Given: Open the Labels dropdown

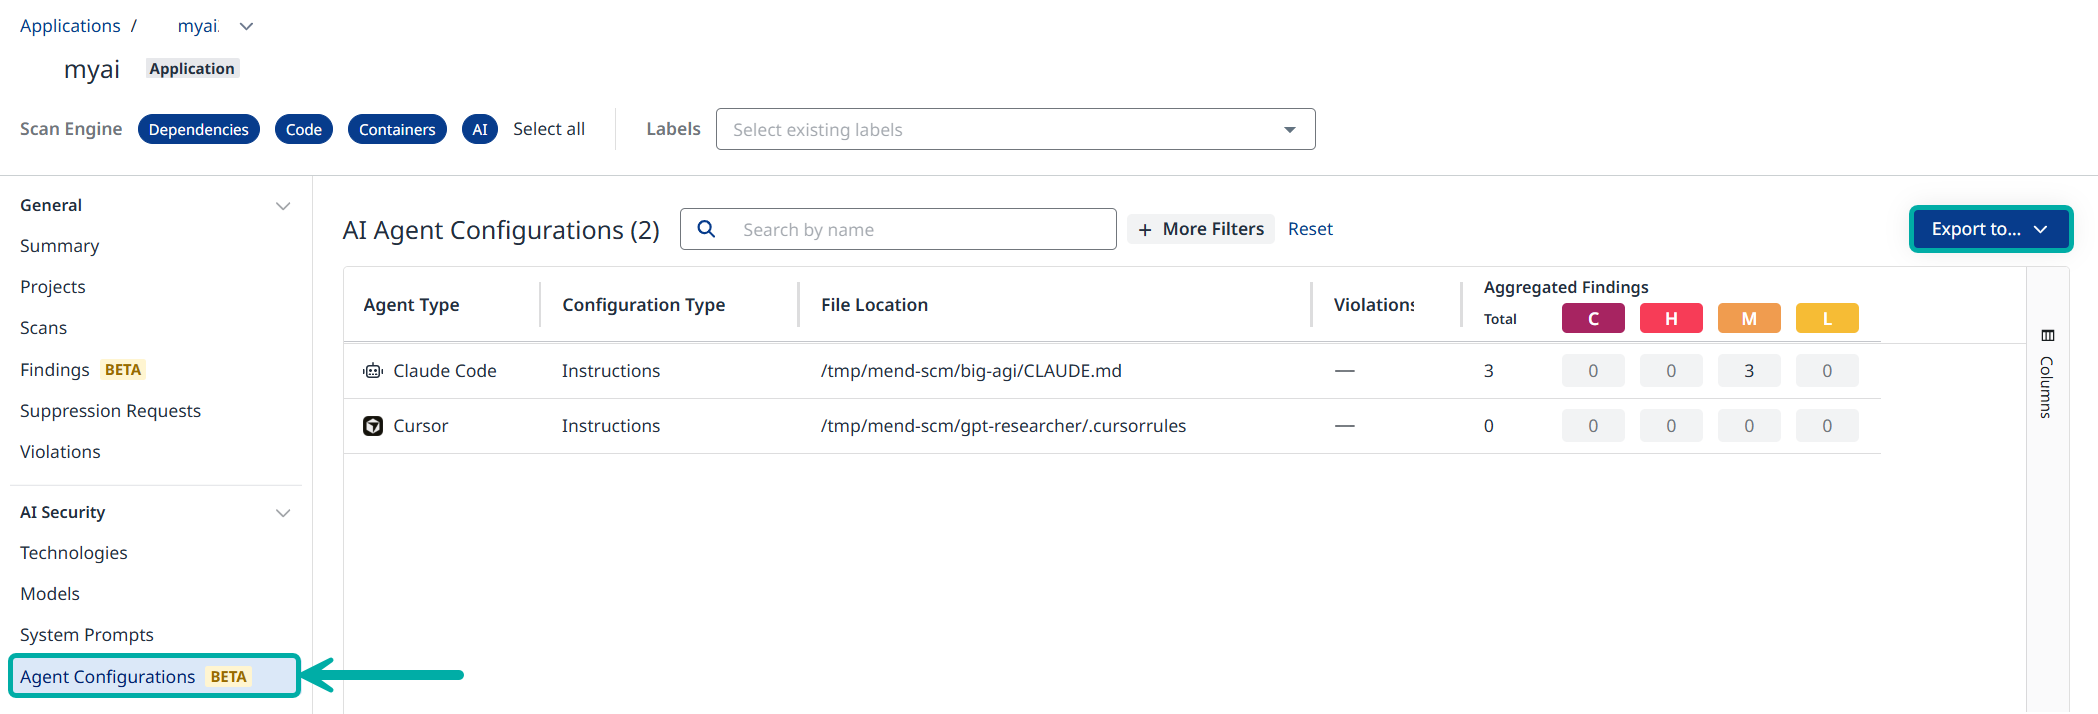Looking at the screenshot, I should pos(1015,129).
